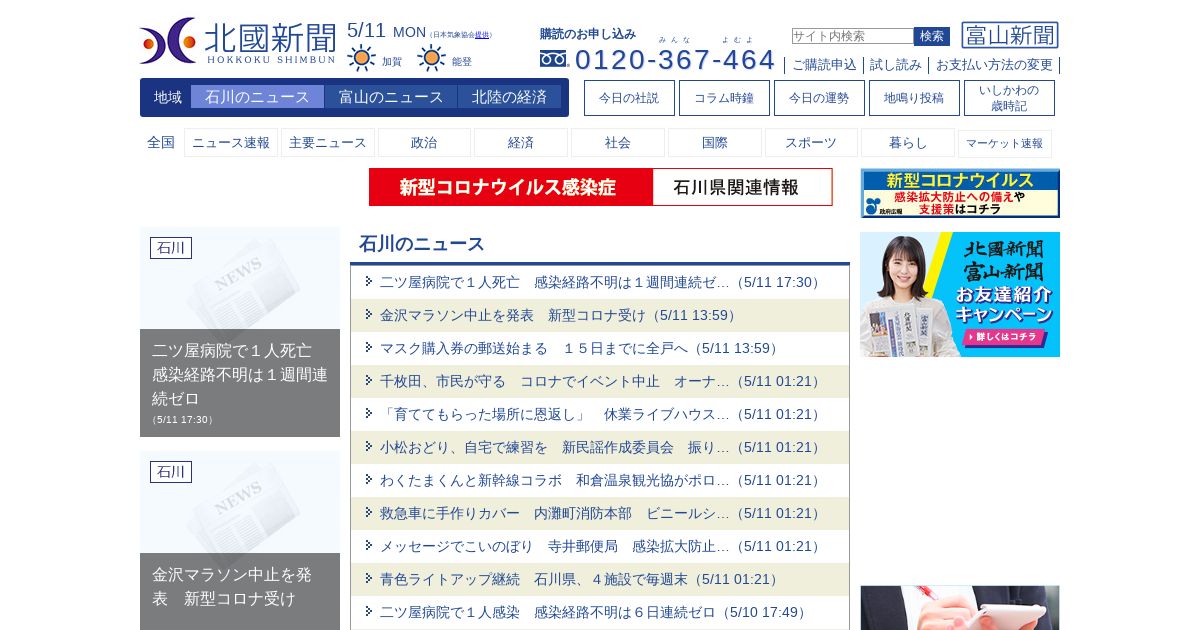Click the 新型コロナウイルス感染症 red banner
Viewport: 1200px width, 630px height.
click(x=511, y=187)
